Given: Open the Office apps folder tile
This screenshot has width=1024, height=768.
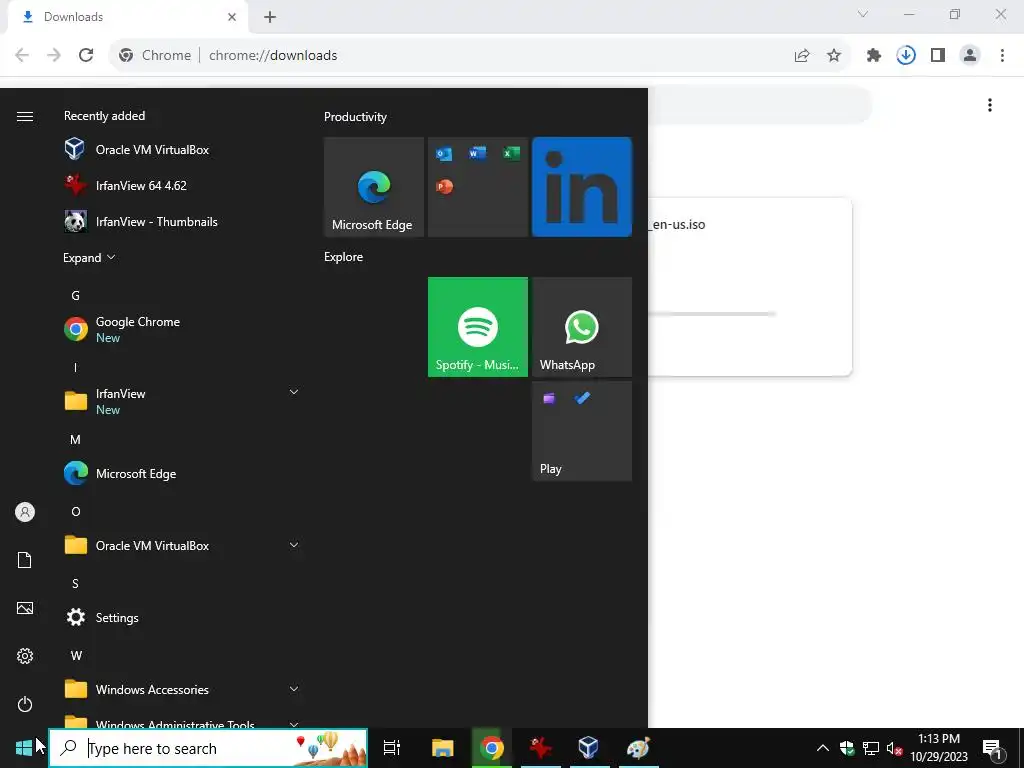Looking at the screenshot, I should [x=477, y=187].
